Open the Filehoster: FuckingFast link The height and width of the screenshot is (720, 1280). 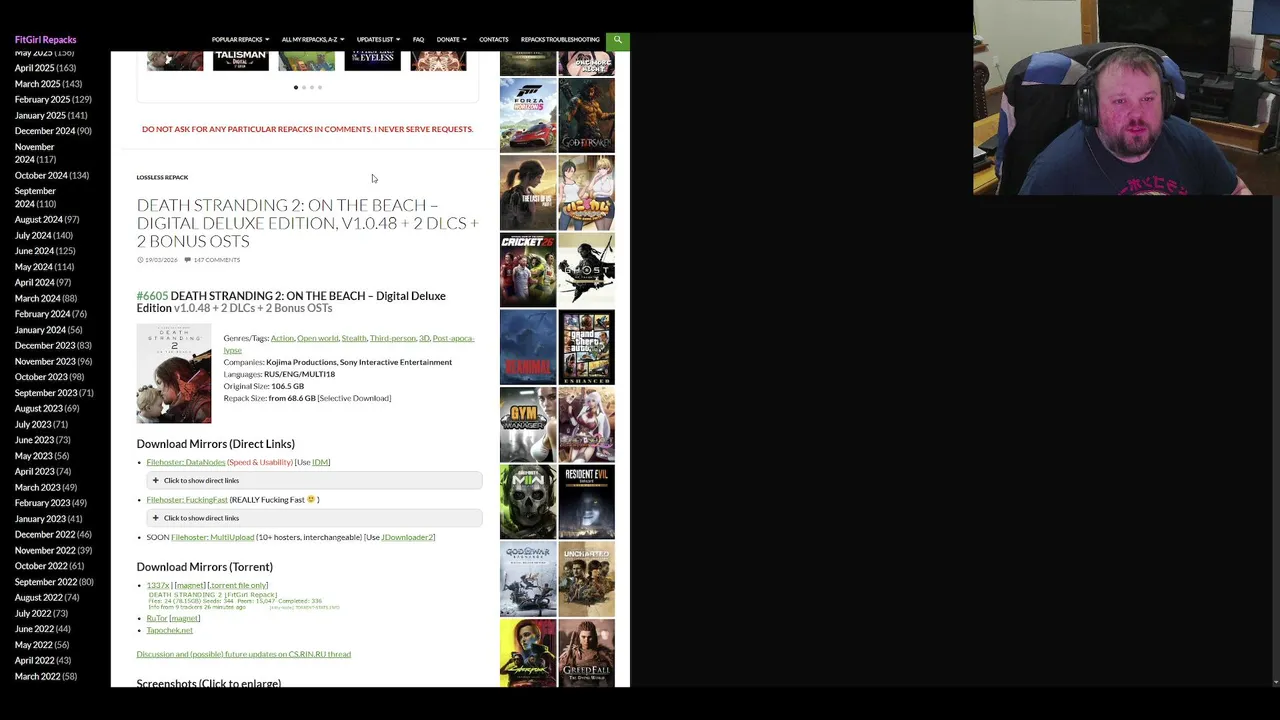tap(187, 500)
